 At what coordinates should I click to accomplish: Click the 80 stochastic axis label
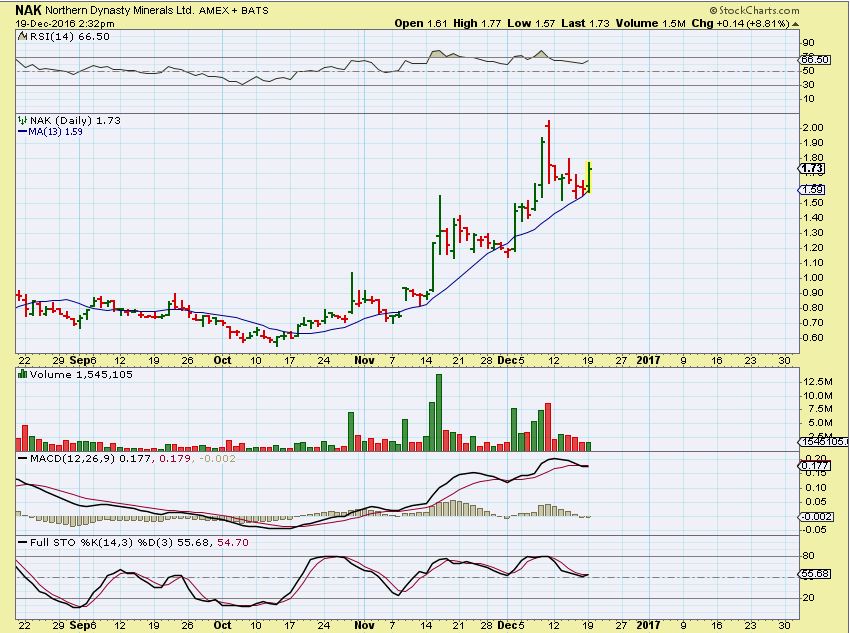pos(808,556)
